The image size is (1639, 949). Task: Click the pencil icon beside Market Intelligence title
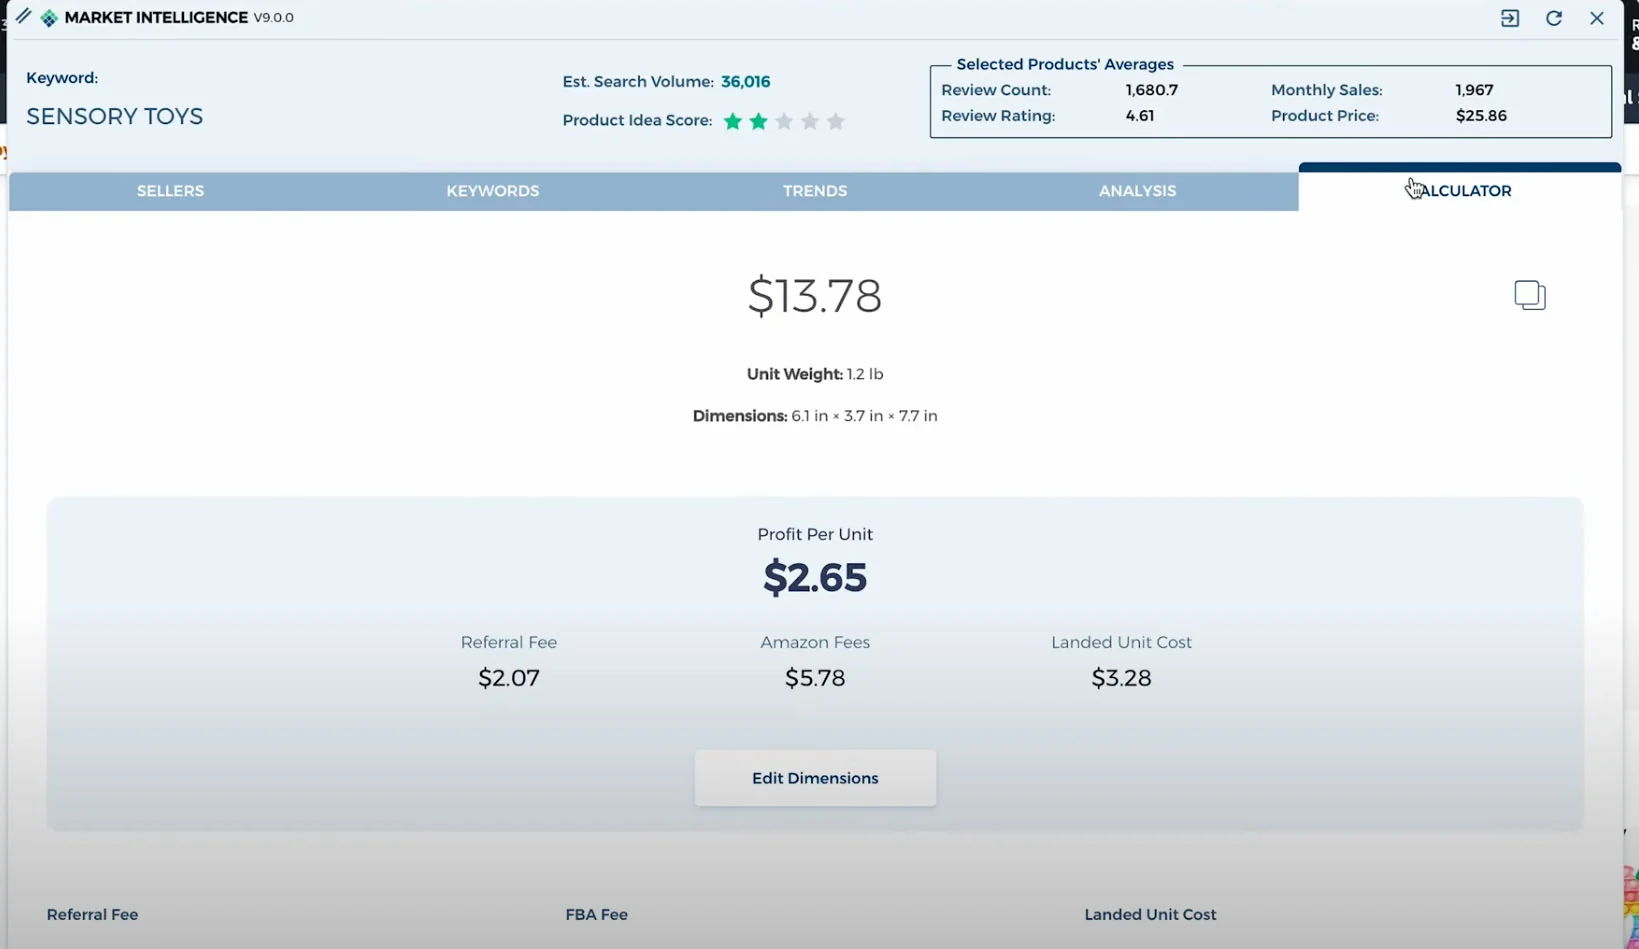coord(23,16)
